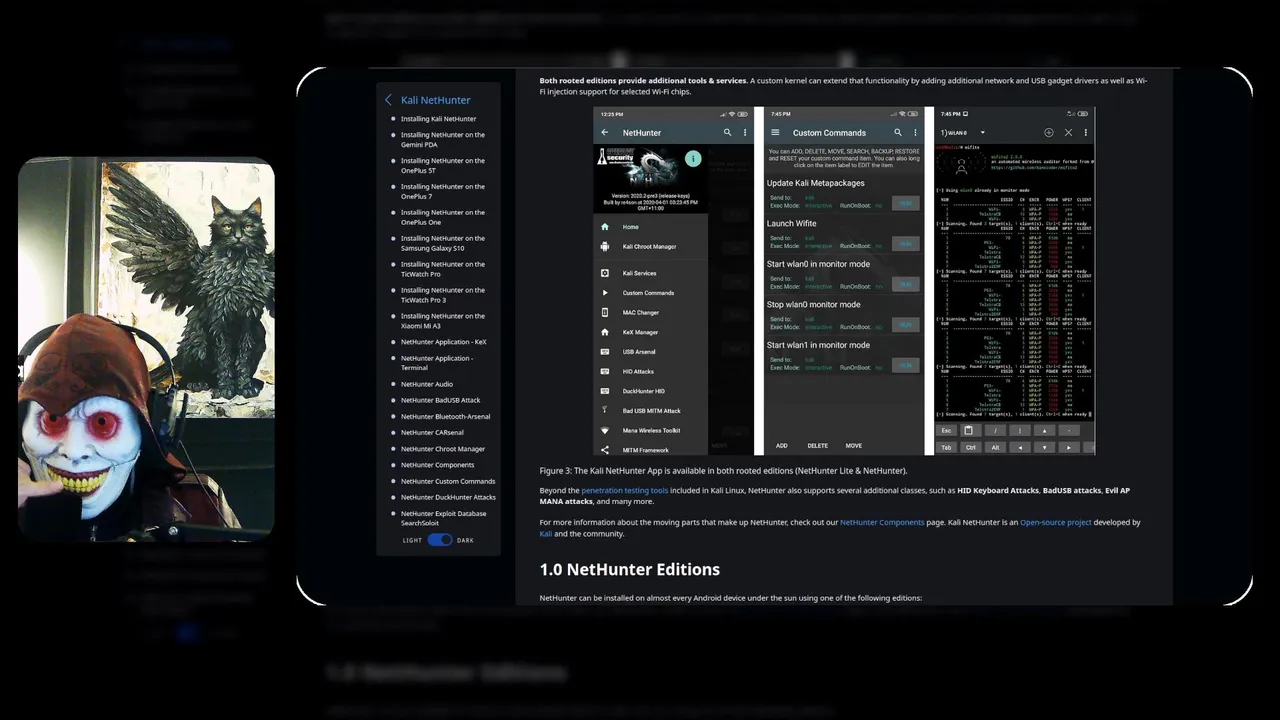Click the Mana Wireless Toolkit wifi icon
1280x720 pixels.
tap(604, 430)
